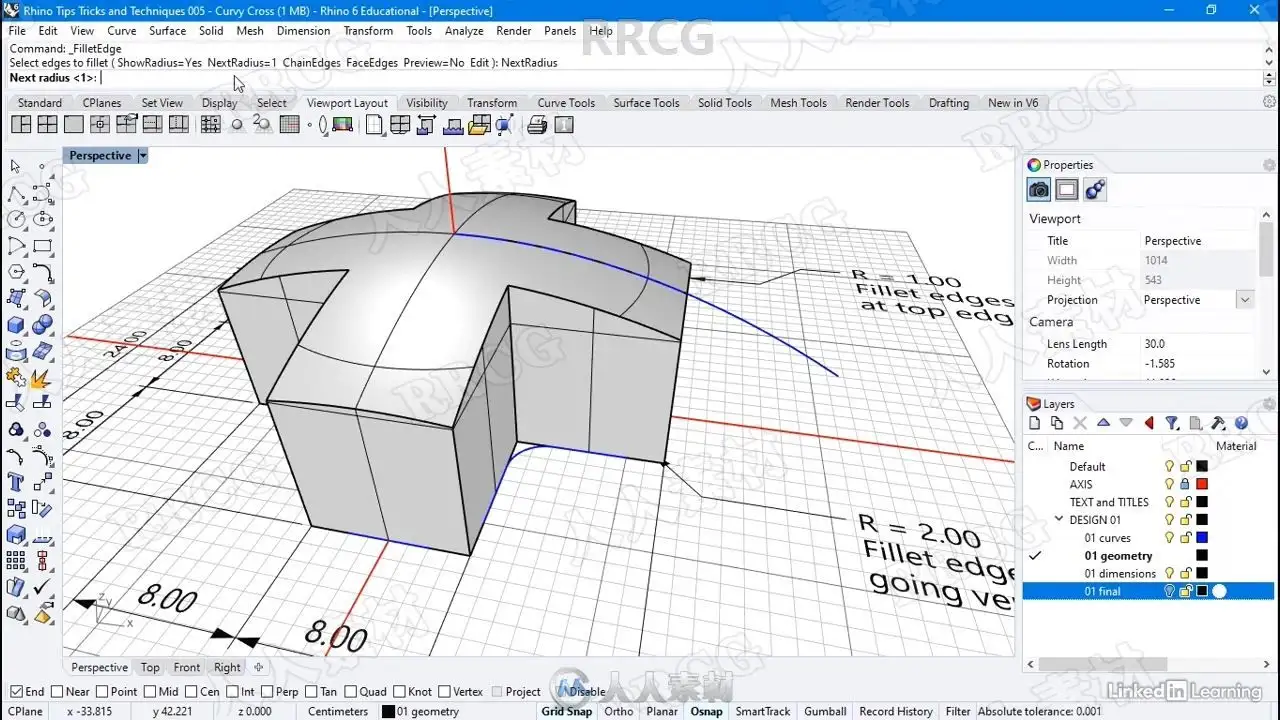Move layer up with the up-triangle icon

point(1103,424)
